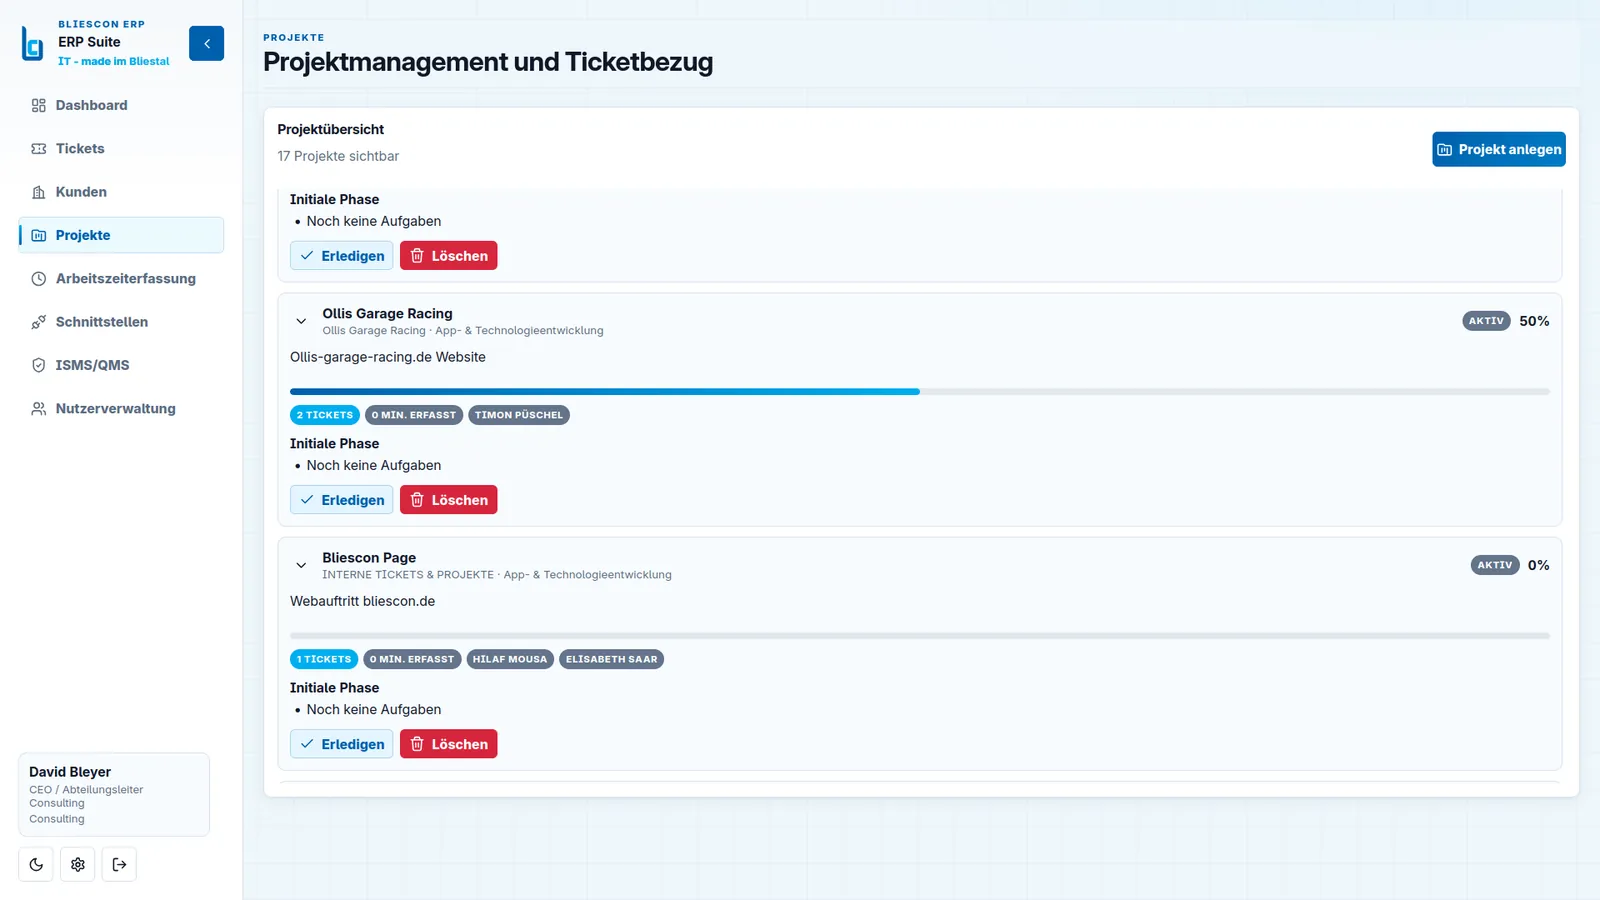Click the Tickets icon in the sidebar
Screen dimensions: 1600x900
[x=39, y=148]
